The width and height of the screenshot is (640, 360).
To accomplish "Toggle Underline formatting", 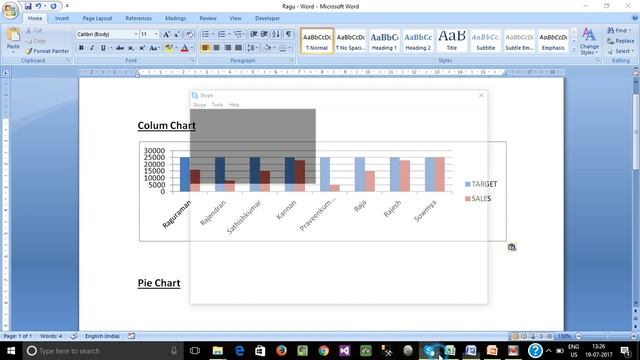I will 103,48.
